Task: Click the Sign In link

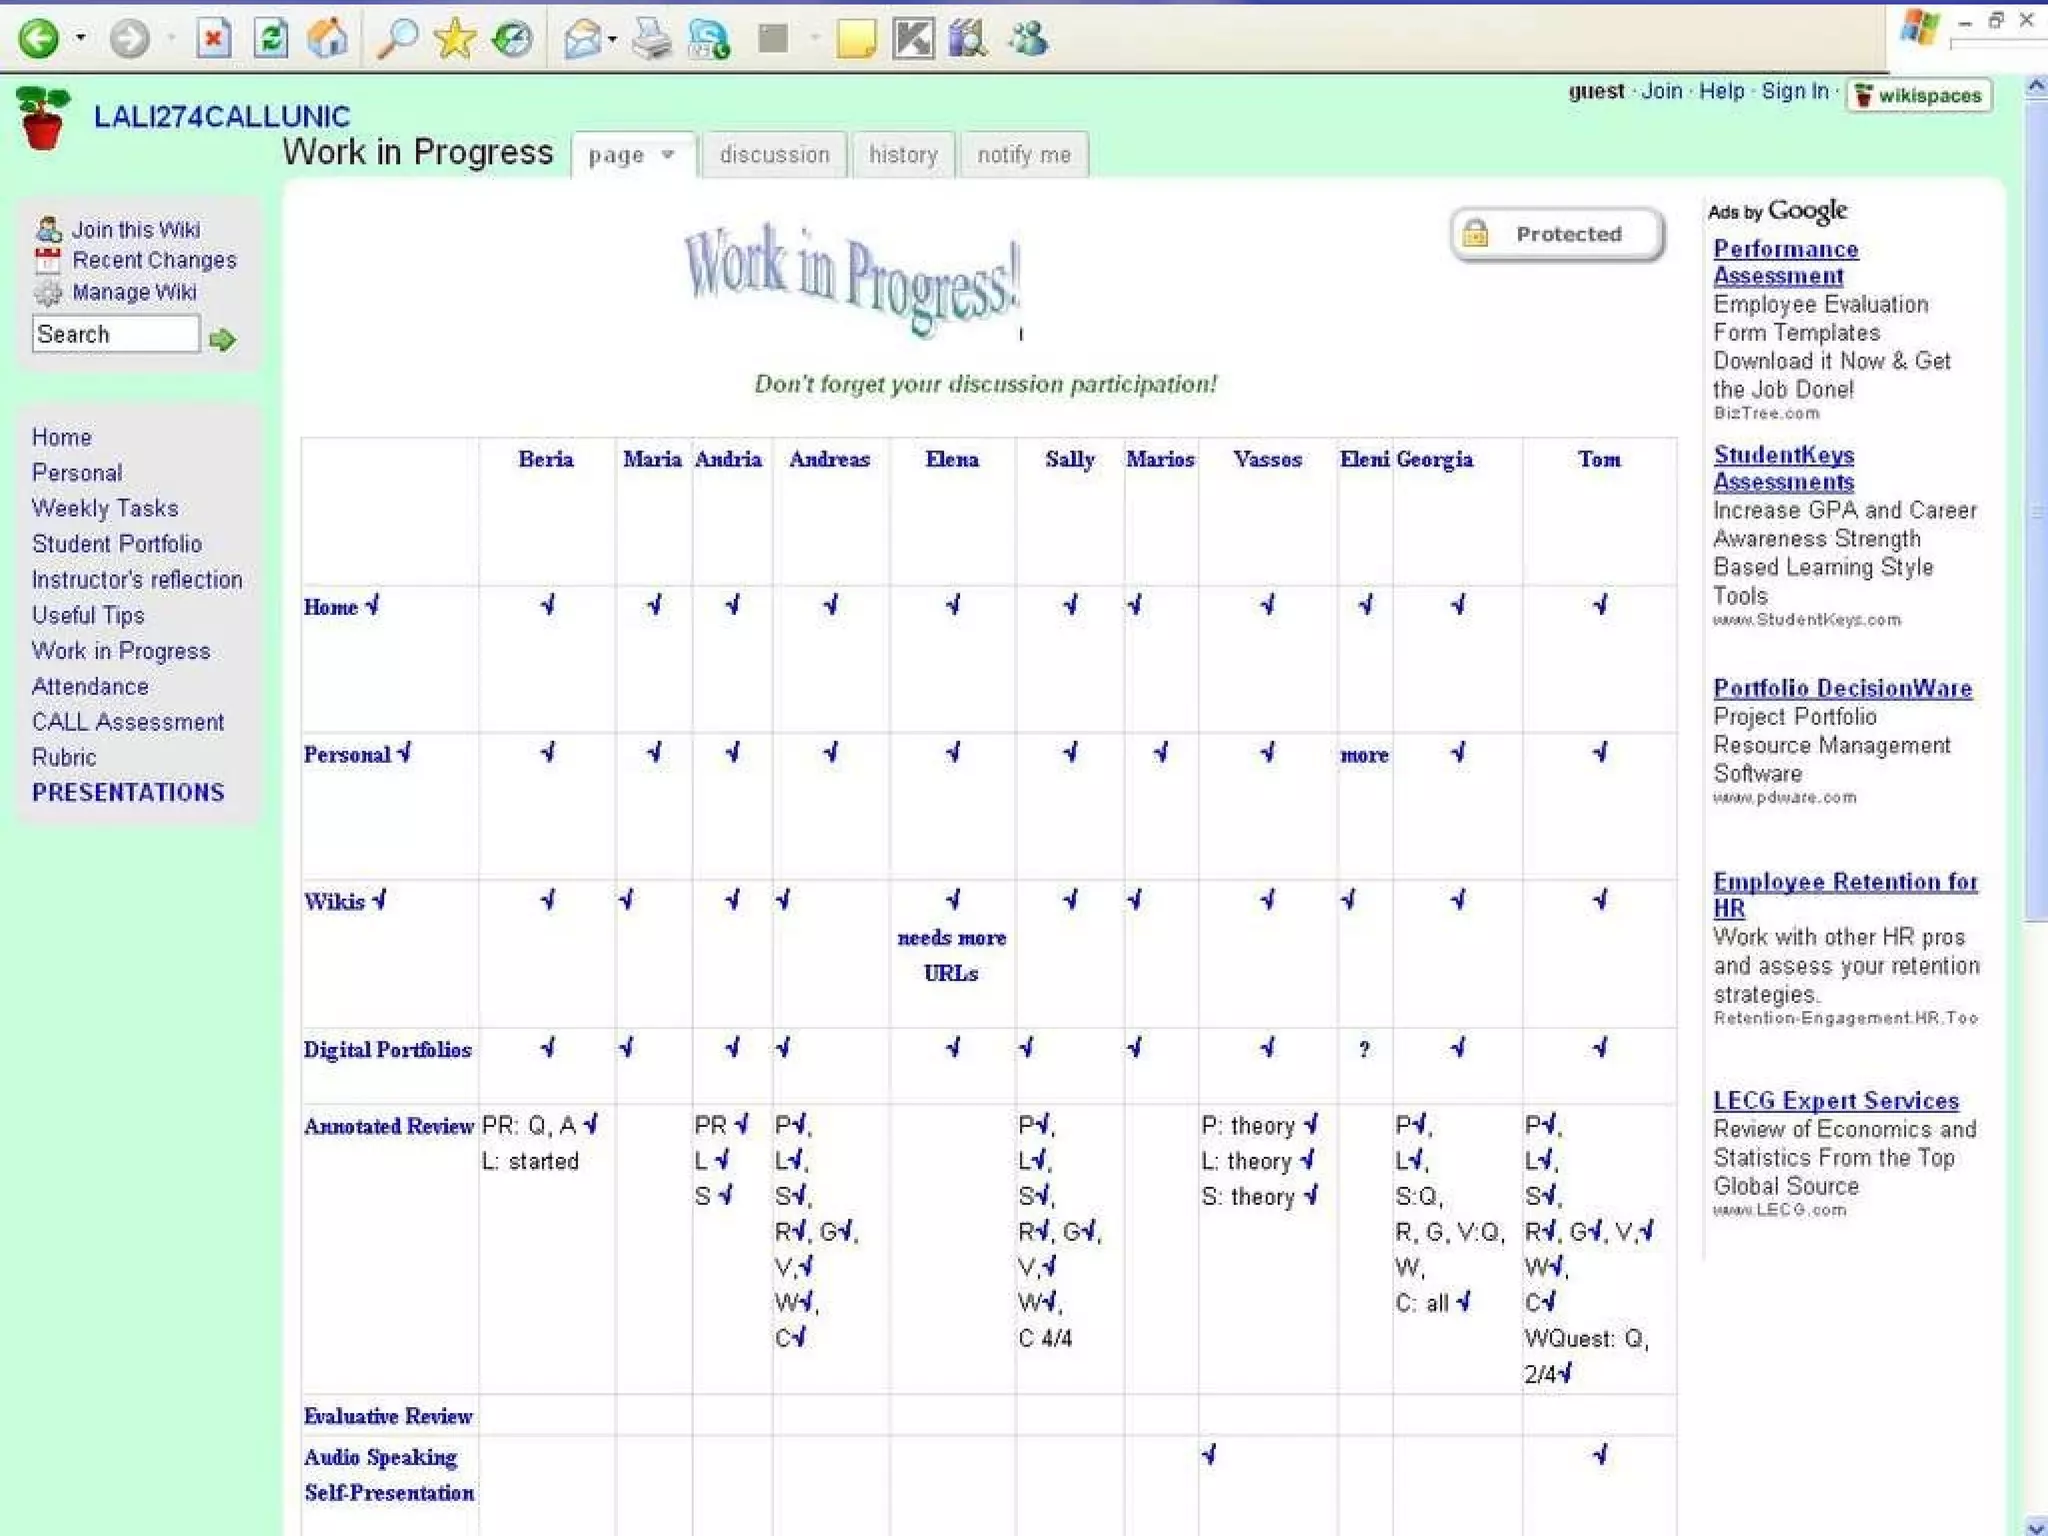Action: pyautogui.click(x=1794, y=92)
